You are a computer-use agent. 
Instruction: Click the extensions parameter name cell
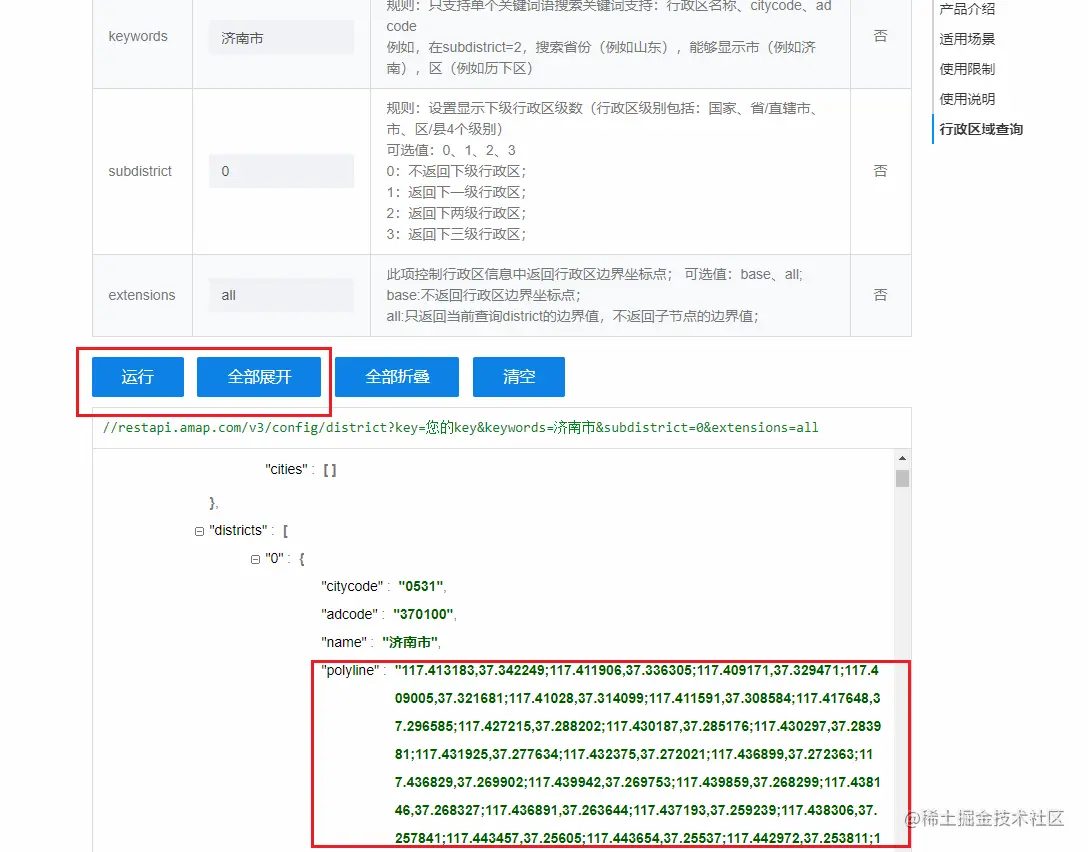coord(142,296)
